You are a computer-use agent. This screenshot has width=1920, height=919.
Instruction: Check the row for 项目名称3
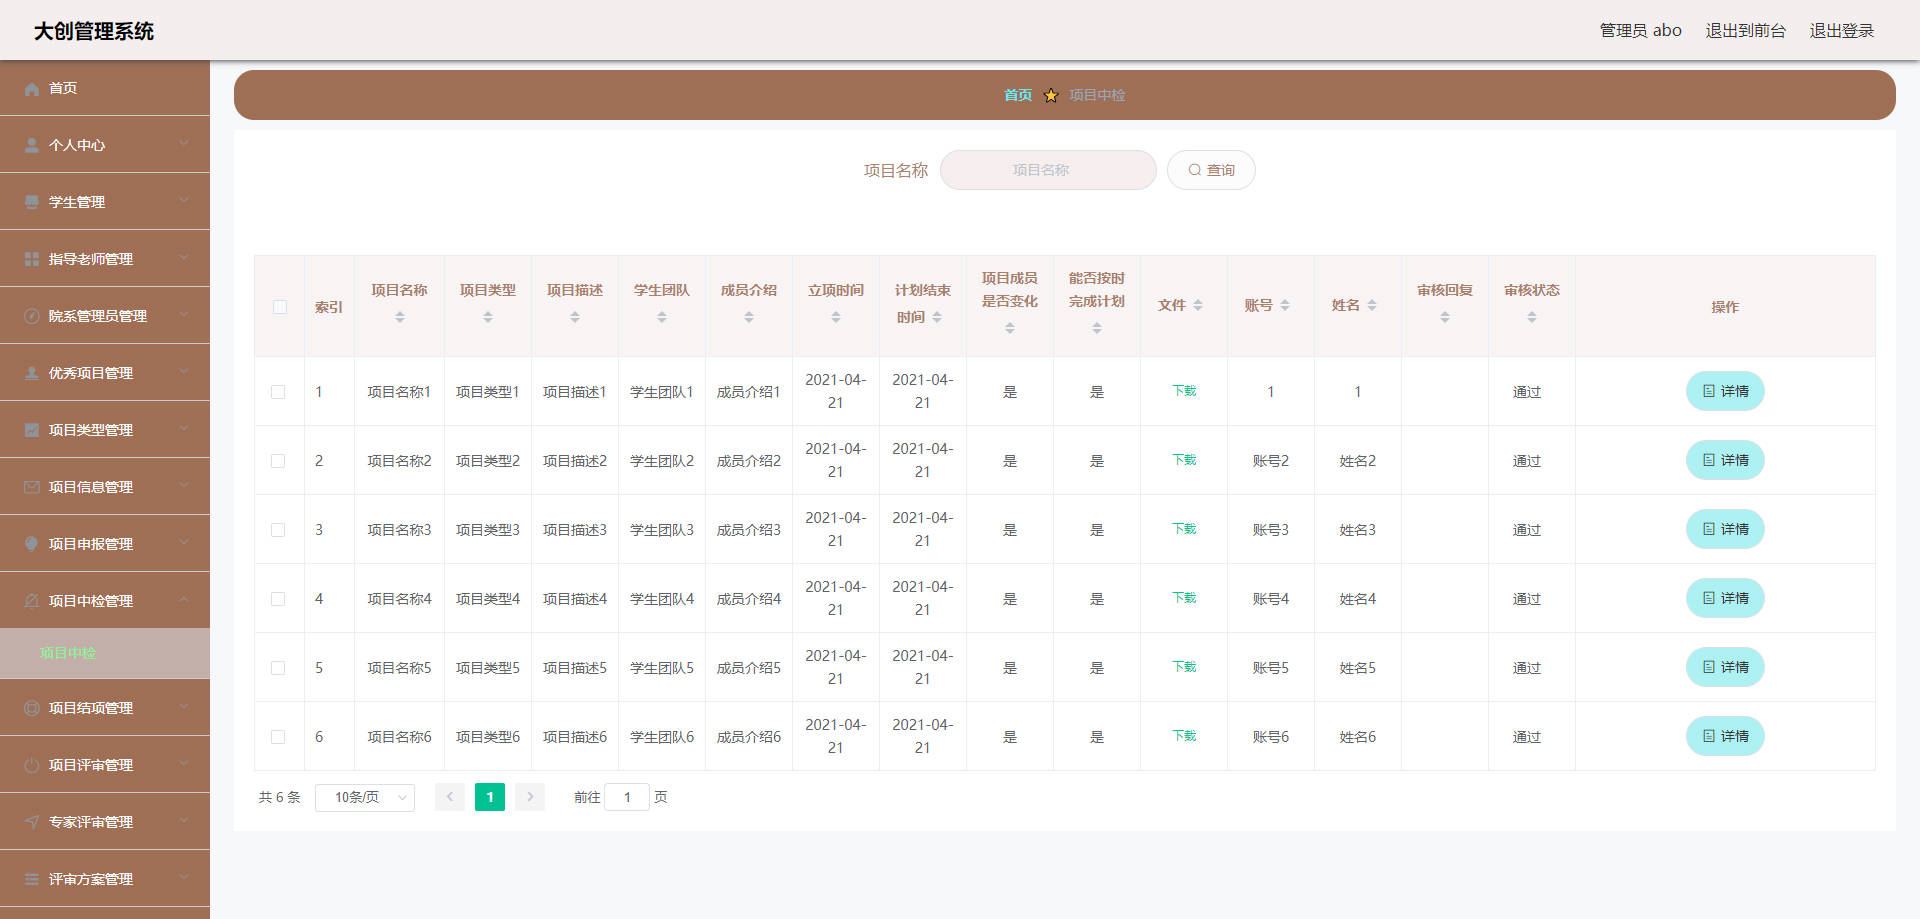[278, 530]
